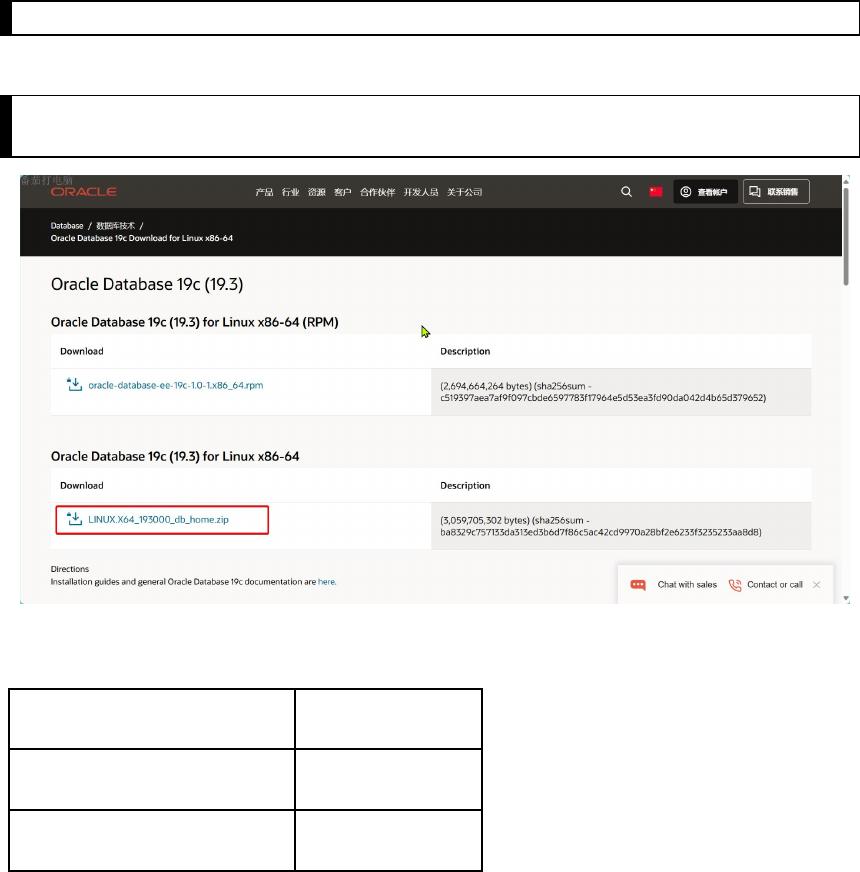
Task: Click the Contact or call phone icon
Action: [735, 585]
